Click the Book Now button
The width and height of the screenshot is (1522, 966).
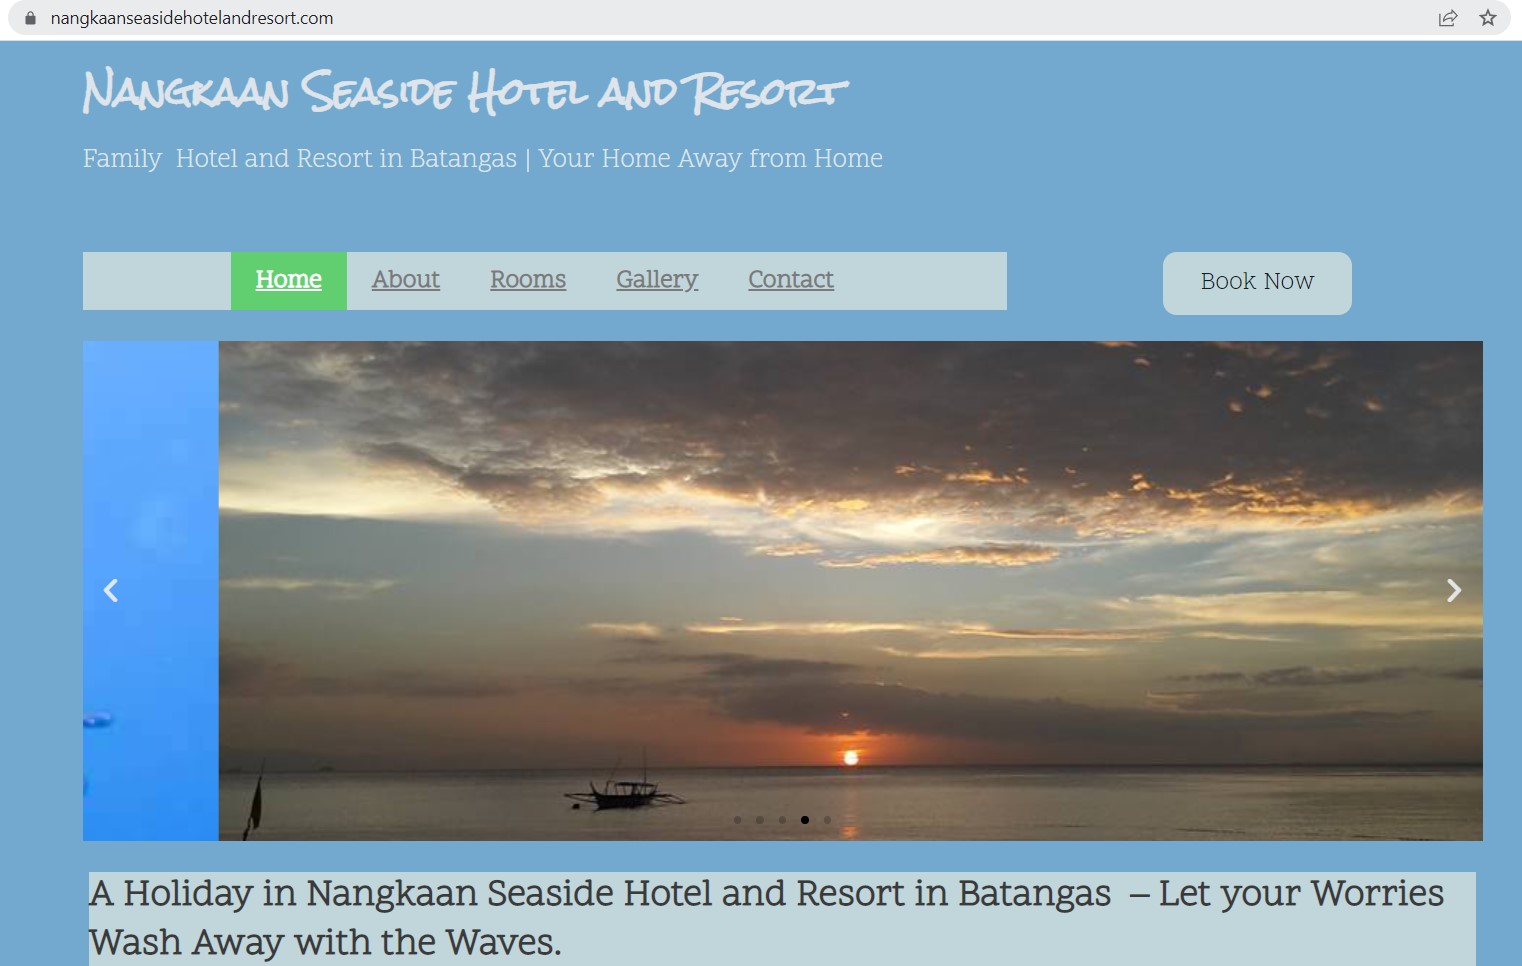click(1257, 283)
